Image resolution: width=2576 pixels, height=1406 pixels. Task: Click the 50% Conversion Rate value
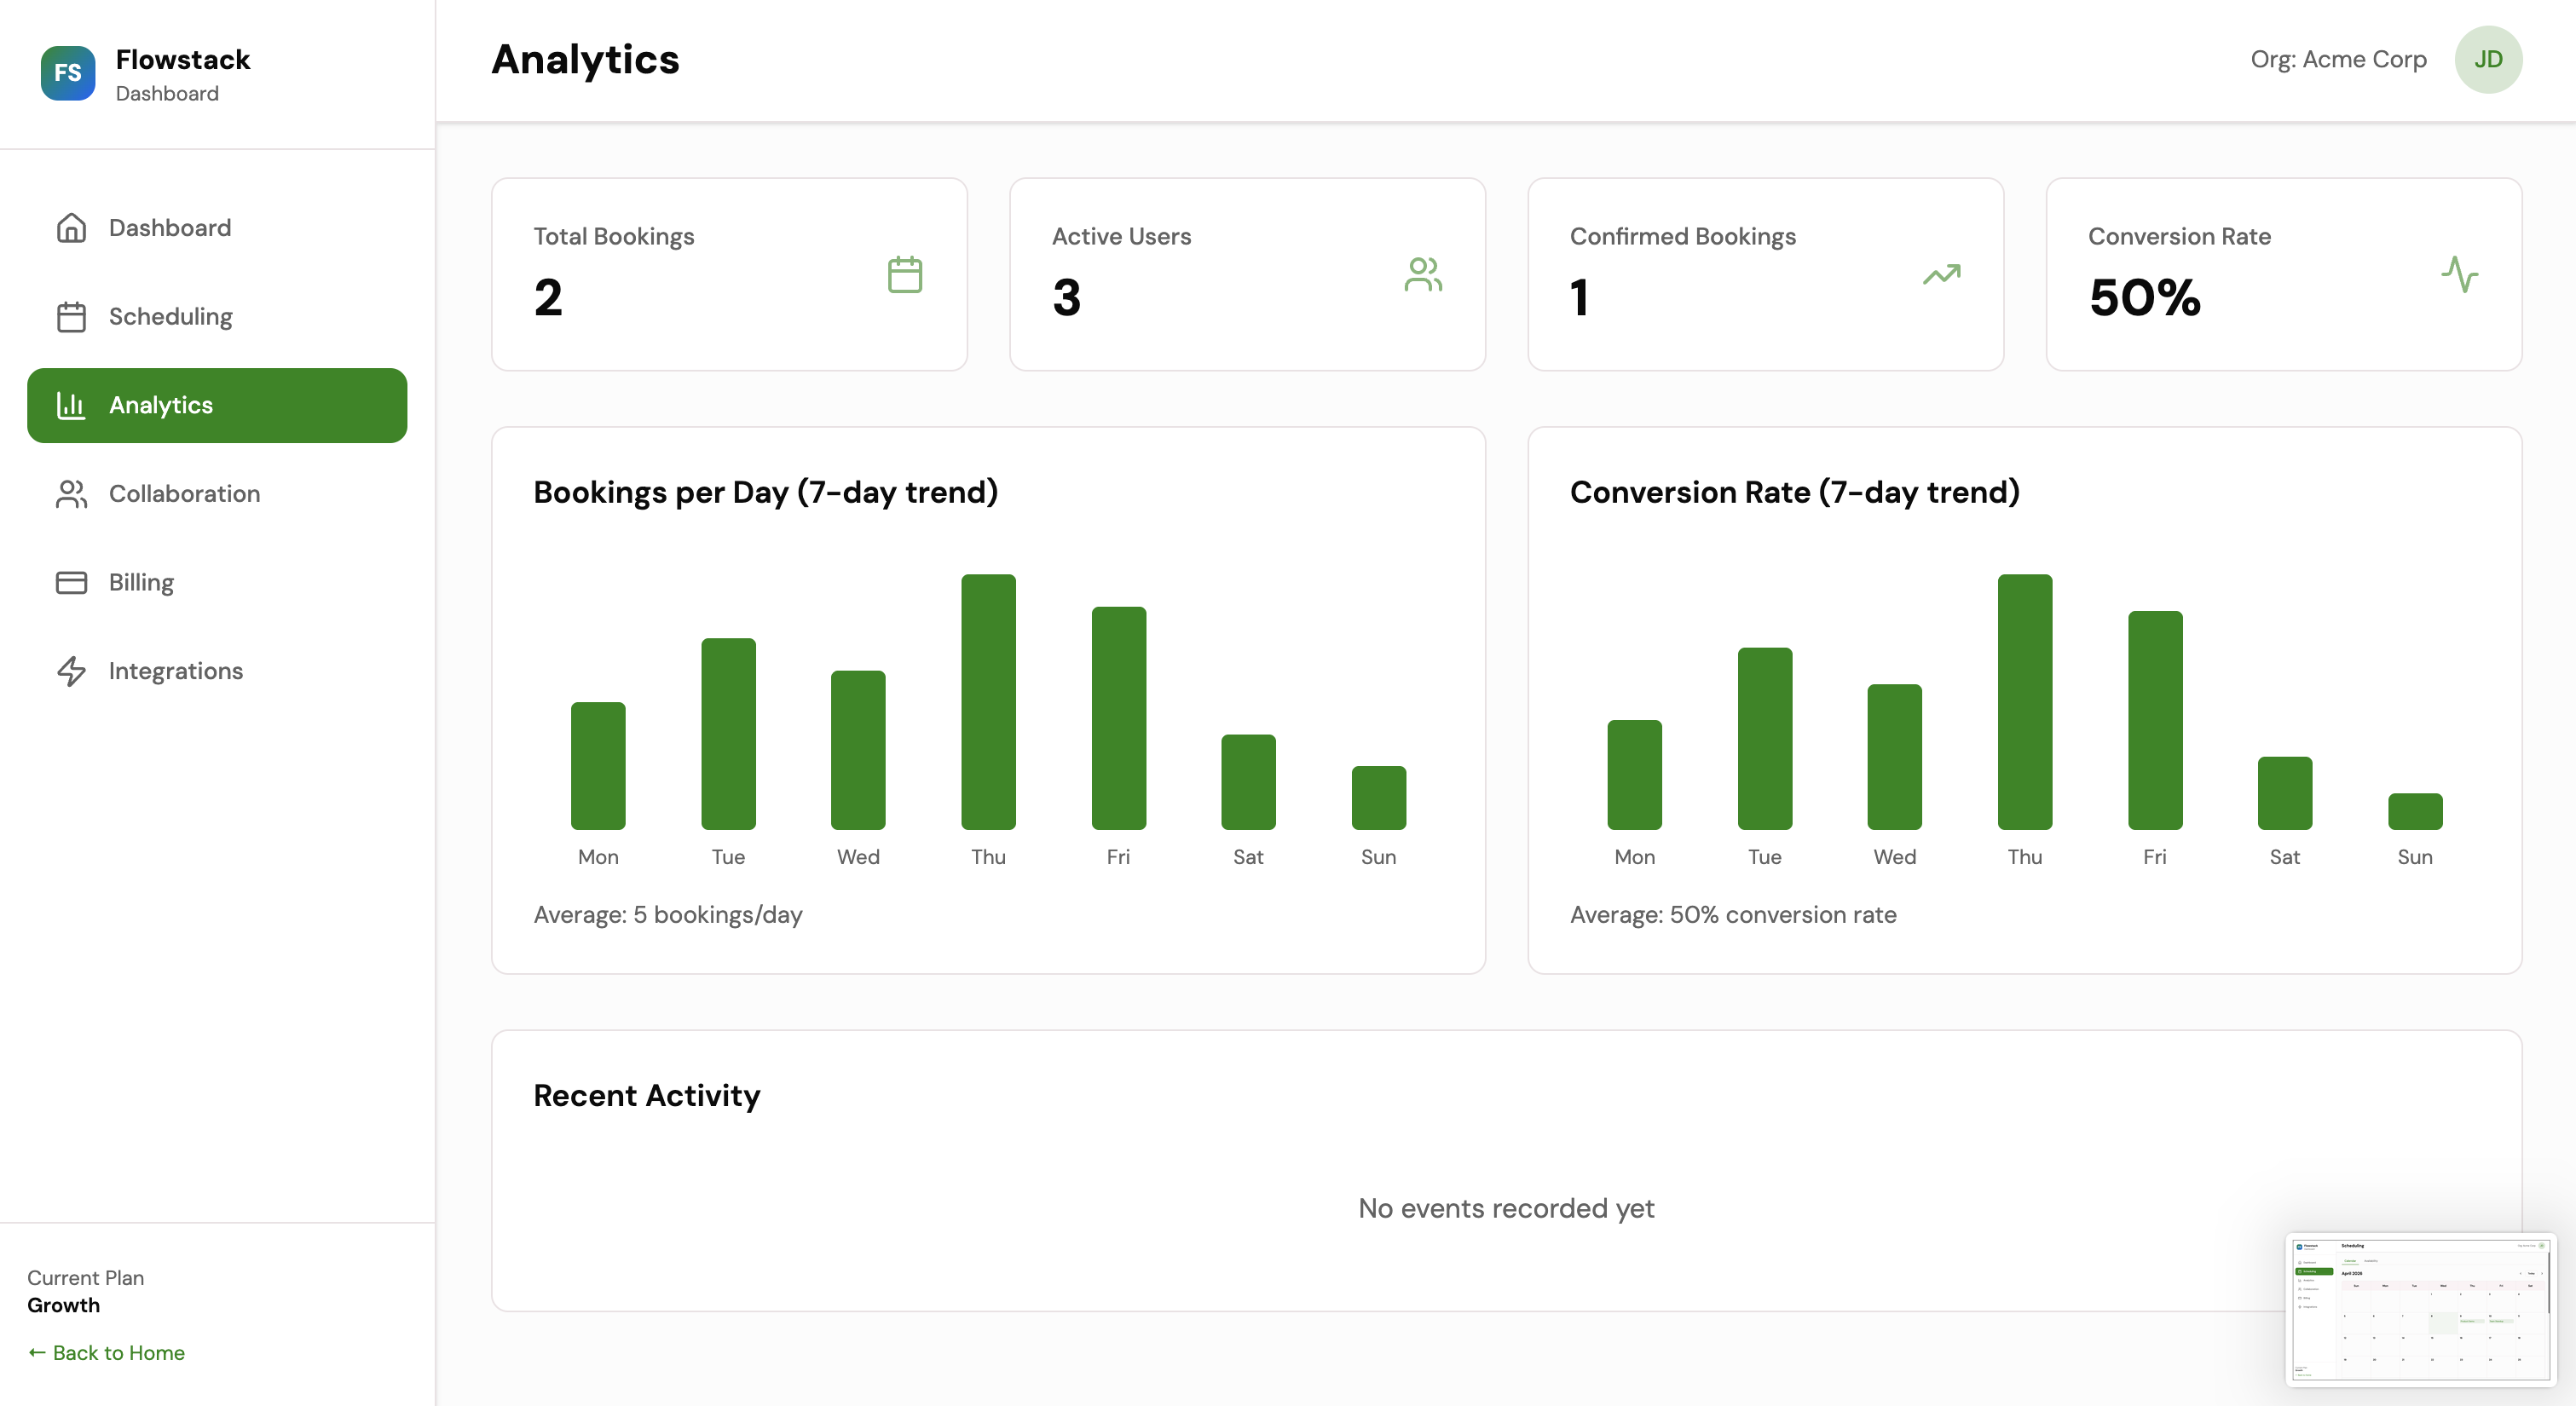point(2144,297)
